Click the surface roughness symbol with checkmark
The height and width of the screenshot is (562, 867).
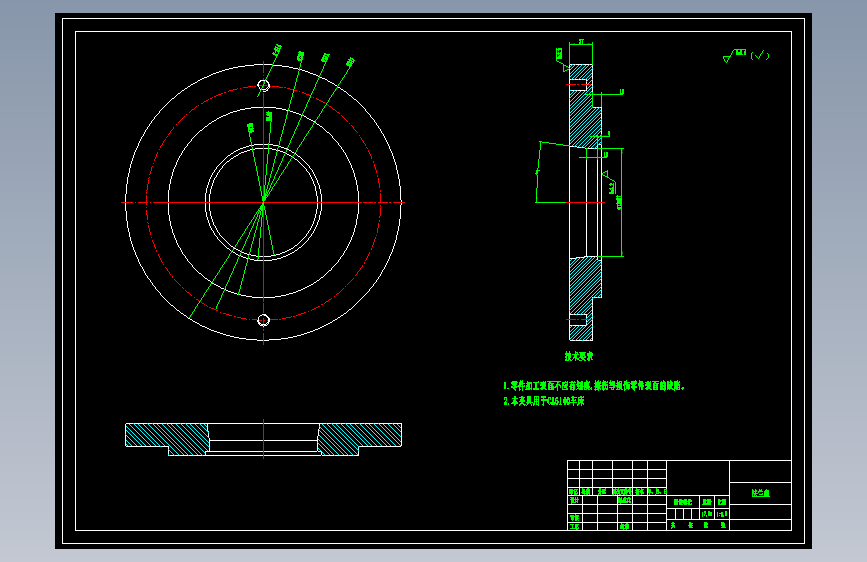746,55
